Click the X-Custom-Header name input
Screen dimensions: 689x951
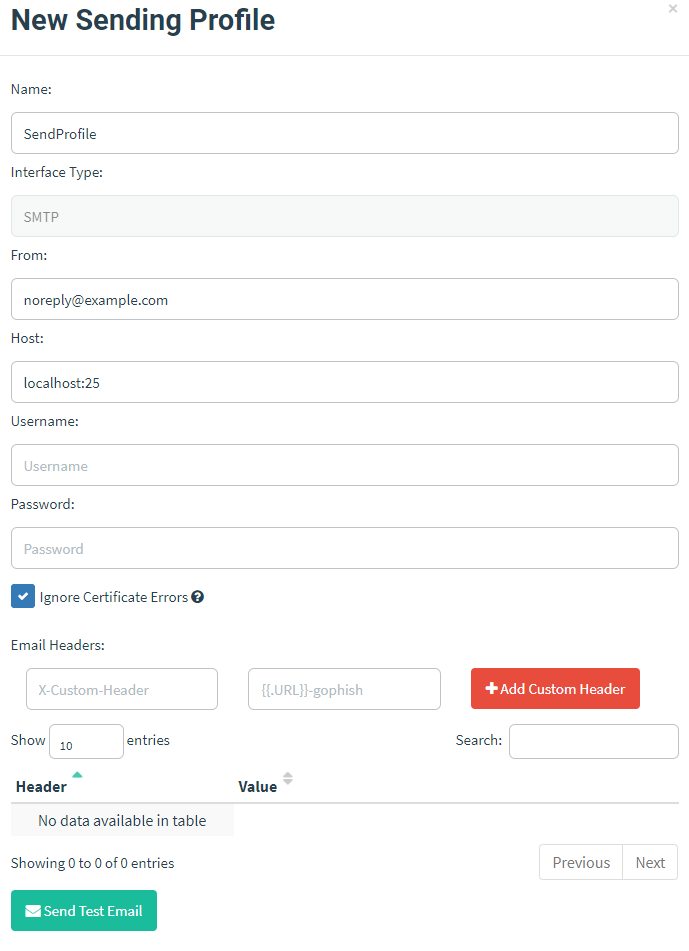click(x=122, y=689)
